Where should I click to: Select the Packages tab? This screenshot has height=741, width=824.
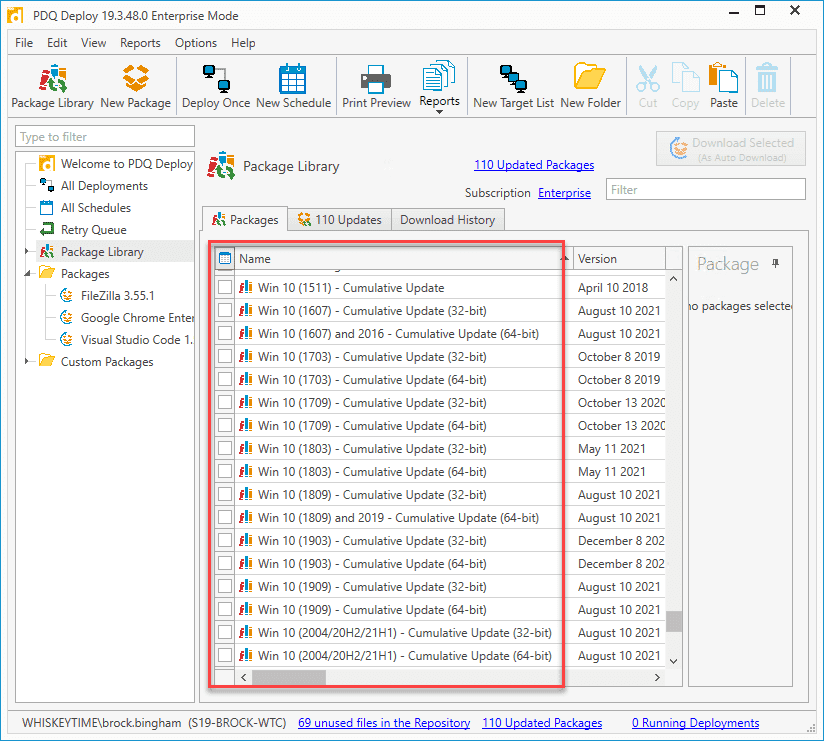(x=245, y=219)
